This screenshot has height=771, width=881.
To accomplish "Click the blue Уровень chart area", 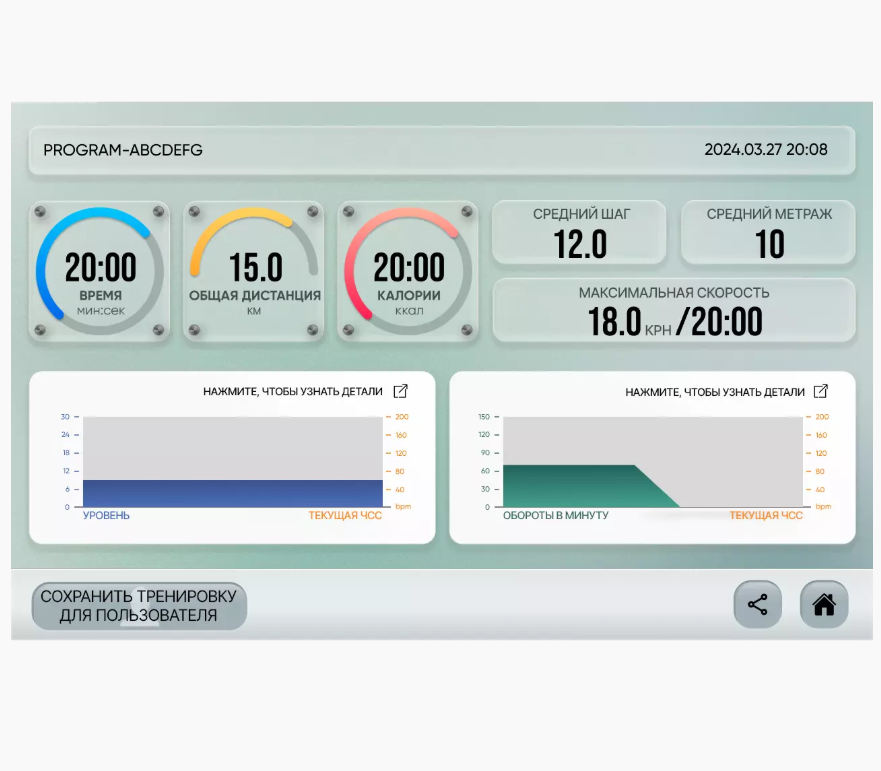I will coord(232,493).
